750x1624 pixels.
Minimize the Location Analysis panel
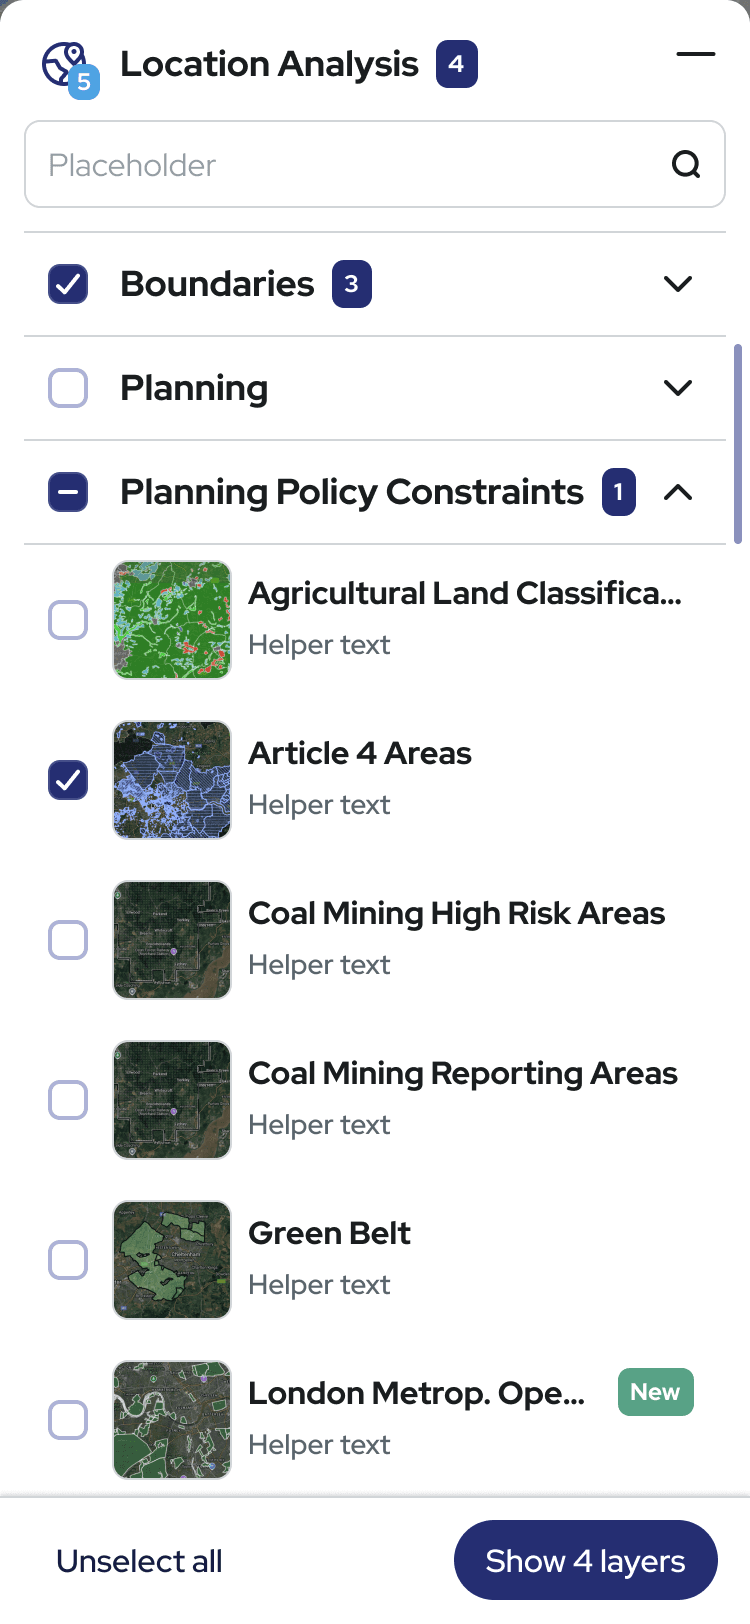[695, 54]
